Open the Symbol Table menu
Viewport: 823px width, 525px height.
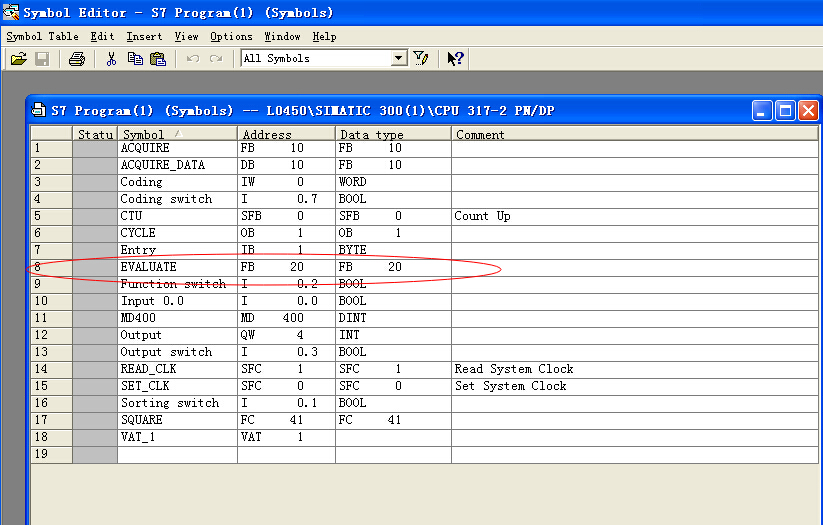pos(43,36)
